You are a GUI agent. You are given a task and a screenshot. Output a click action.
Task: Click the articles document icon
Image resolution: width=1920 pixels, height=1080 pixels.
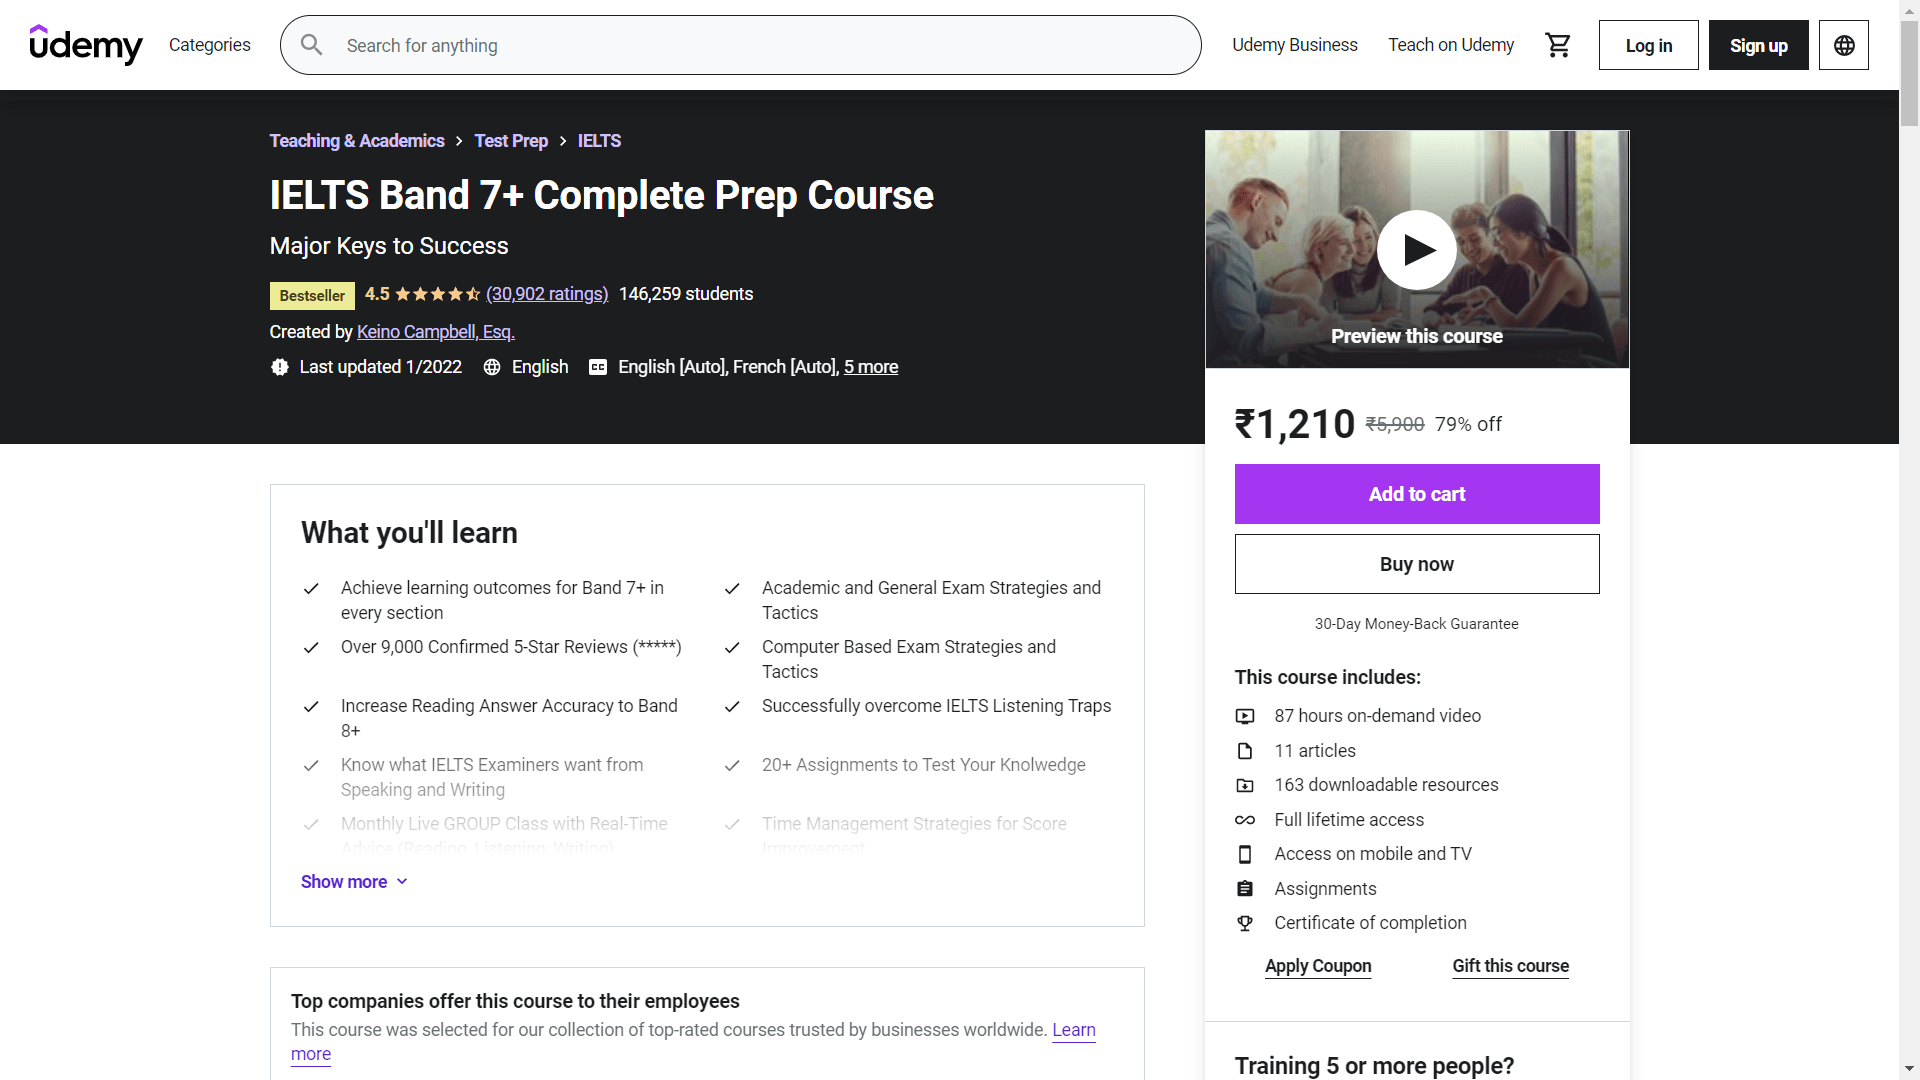click(x=1245, y=751)
